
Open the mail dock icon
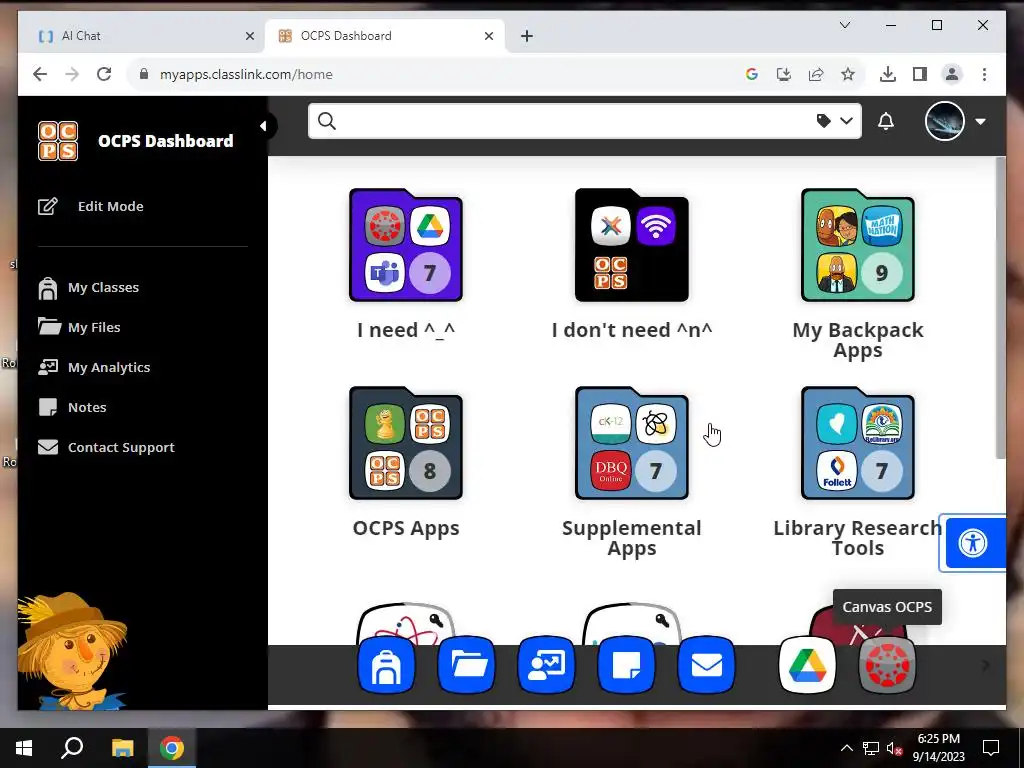pos(706,665)
